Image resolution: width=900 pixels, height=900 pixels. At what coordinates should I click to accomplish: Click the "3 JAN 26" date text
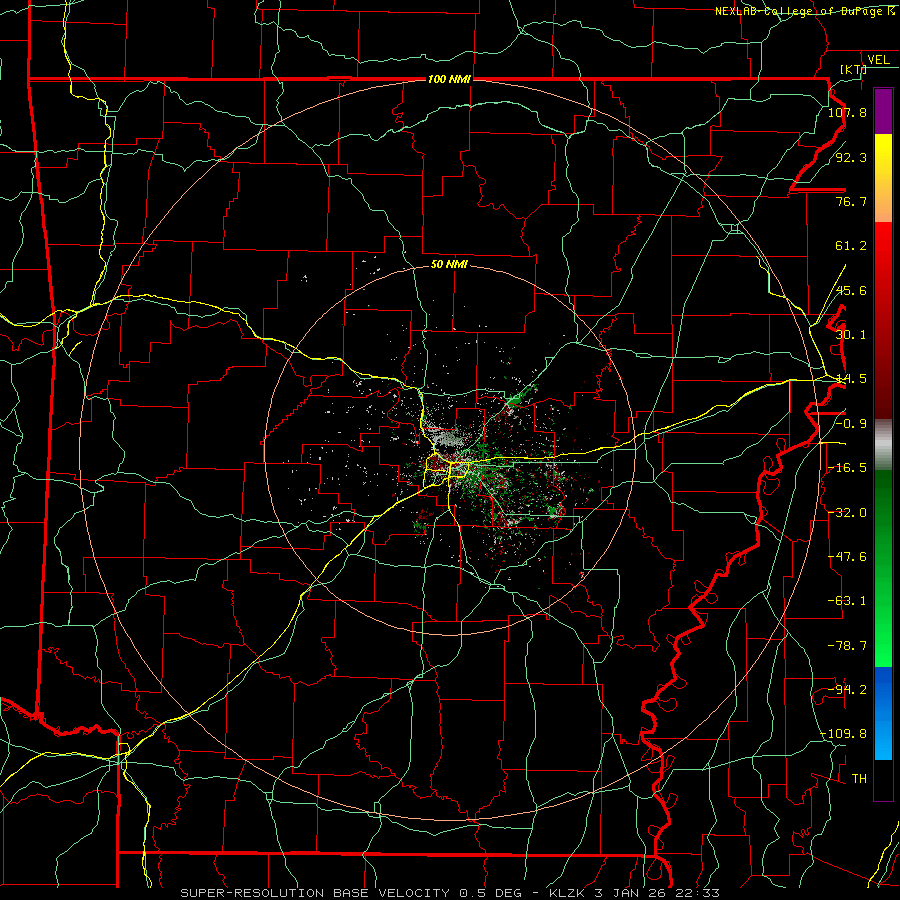tap(630, 893)
